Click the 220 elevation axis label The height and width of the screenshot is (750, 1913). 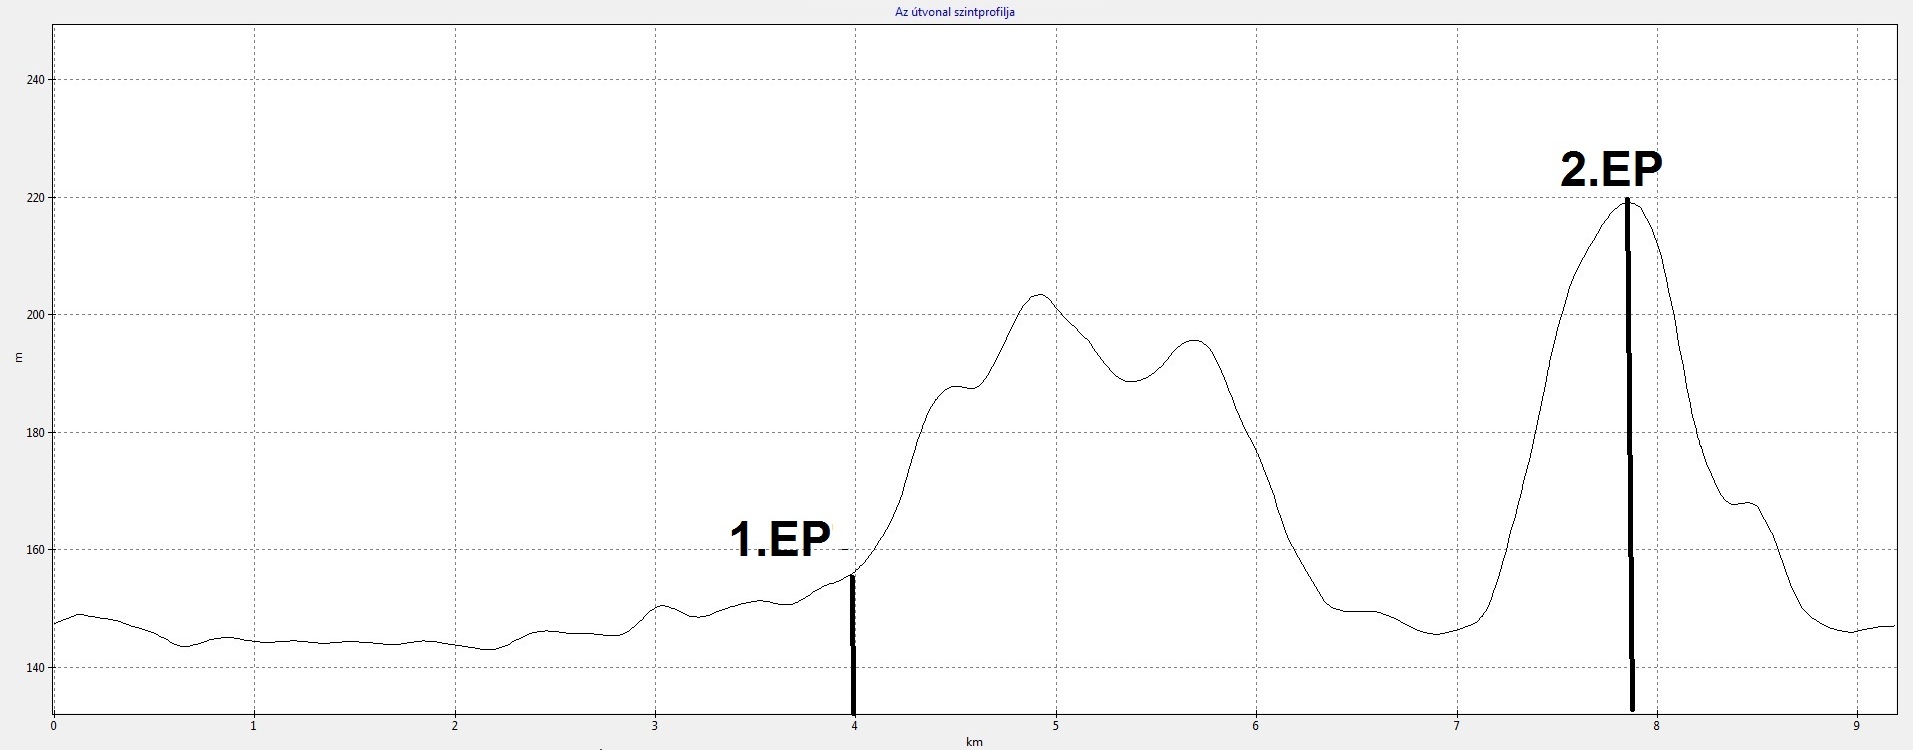coord(36,198)
